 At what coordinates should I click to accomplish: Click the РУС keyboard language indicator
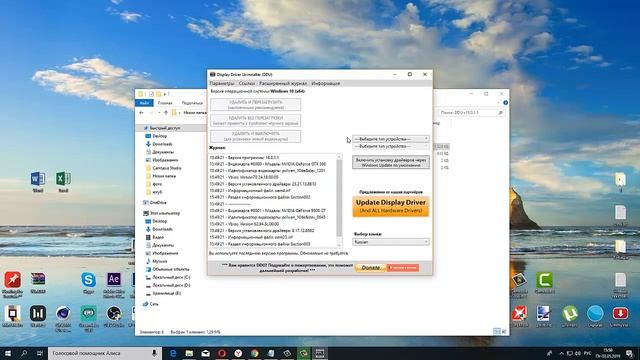point(587,353)
